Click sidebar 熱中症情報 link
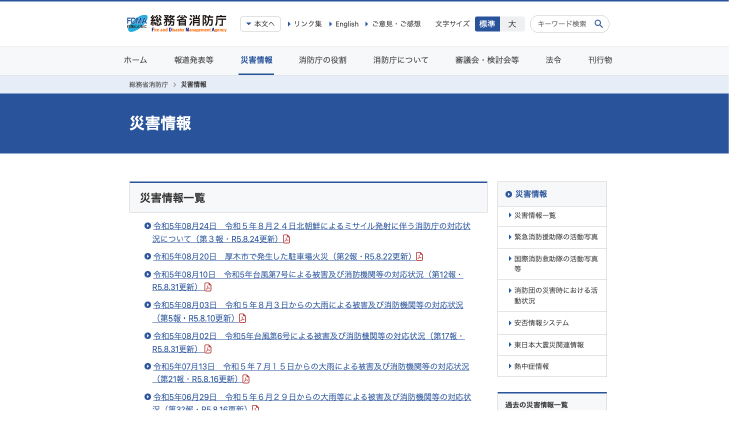 [x=531, y=366]
